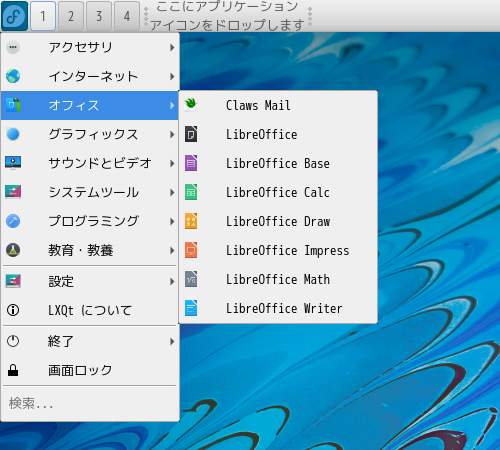Expand the 設定 submenu arrow
The image size is (500, 450).
click(172, 281)
